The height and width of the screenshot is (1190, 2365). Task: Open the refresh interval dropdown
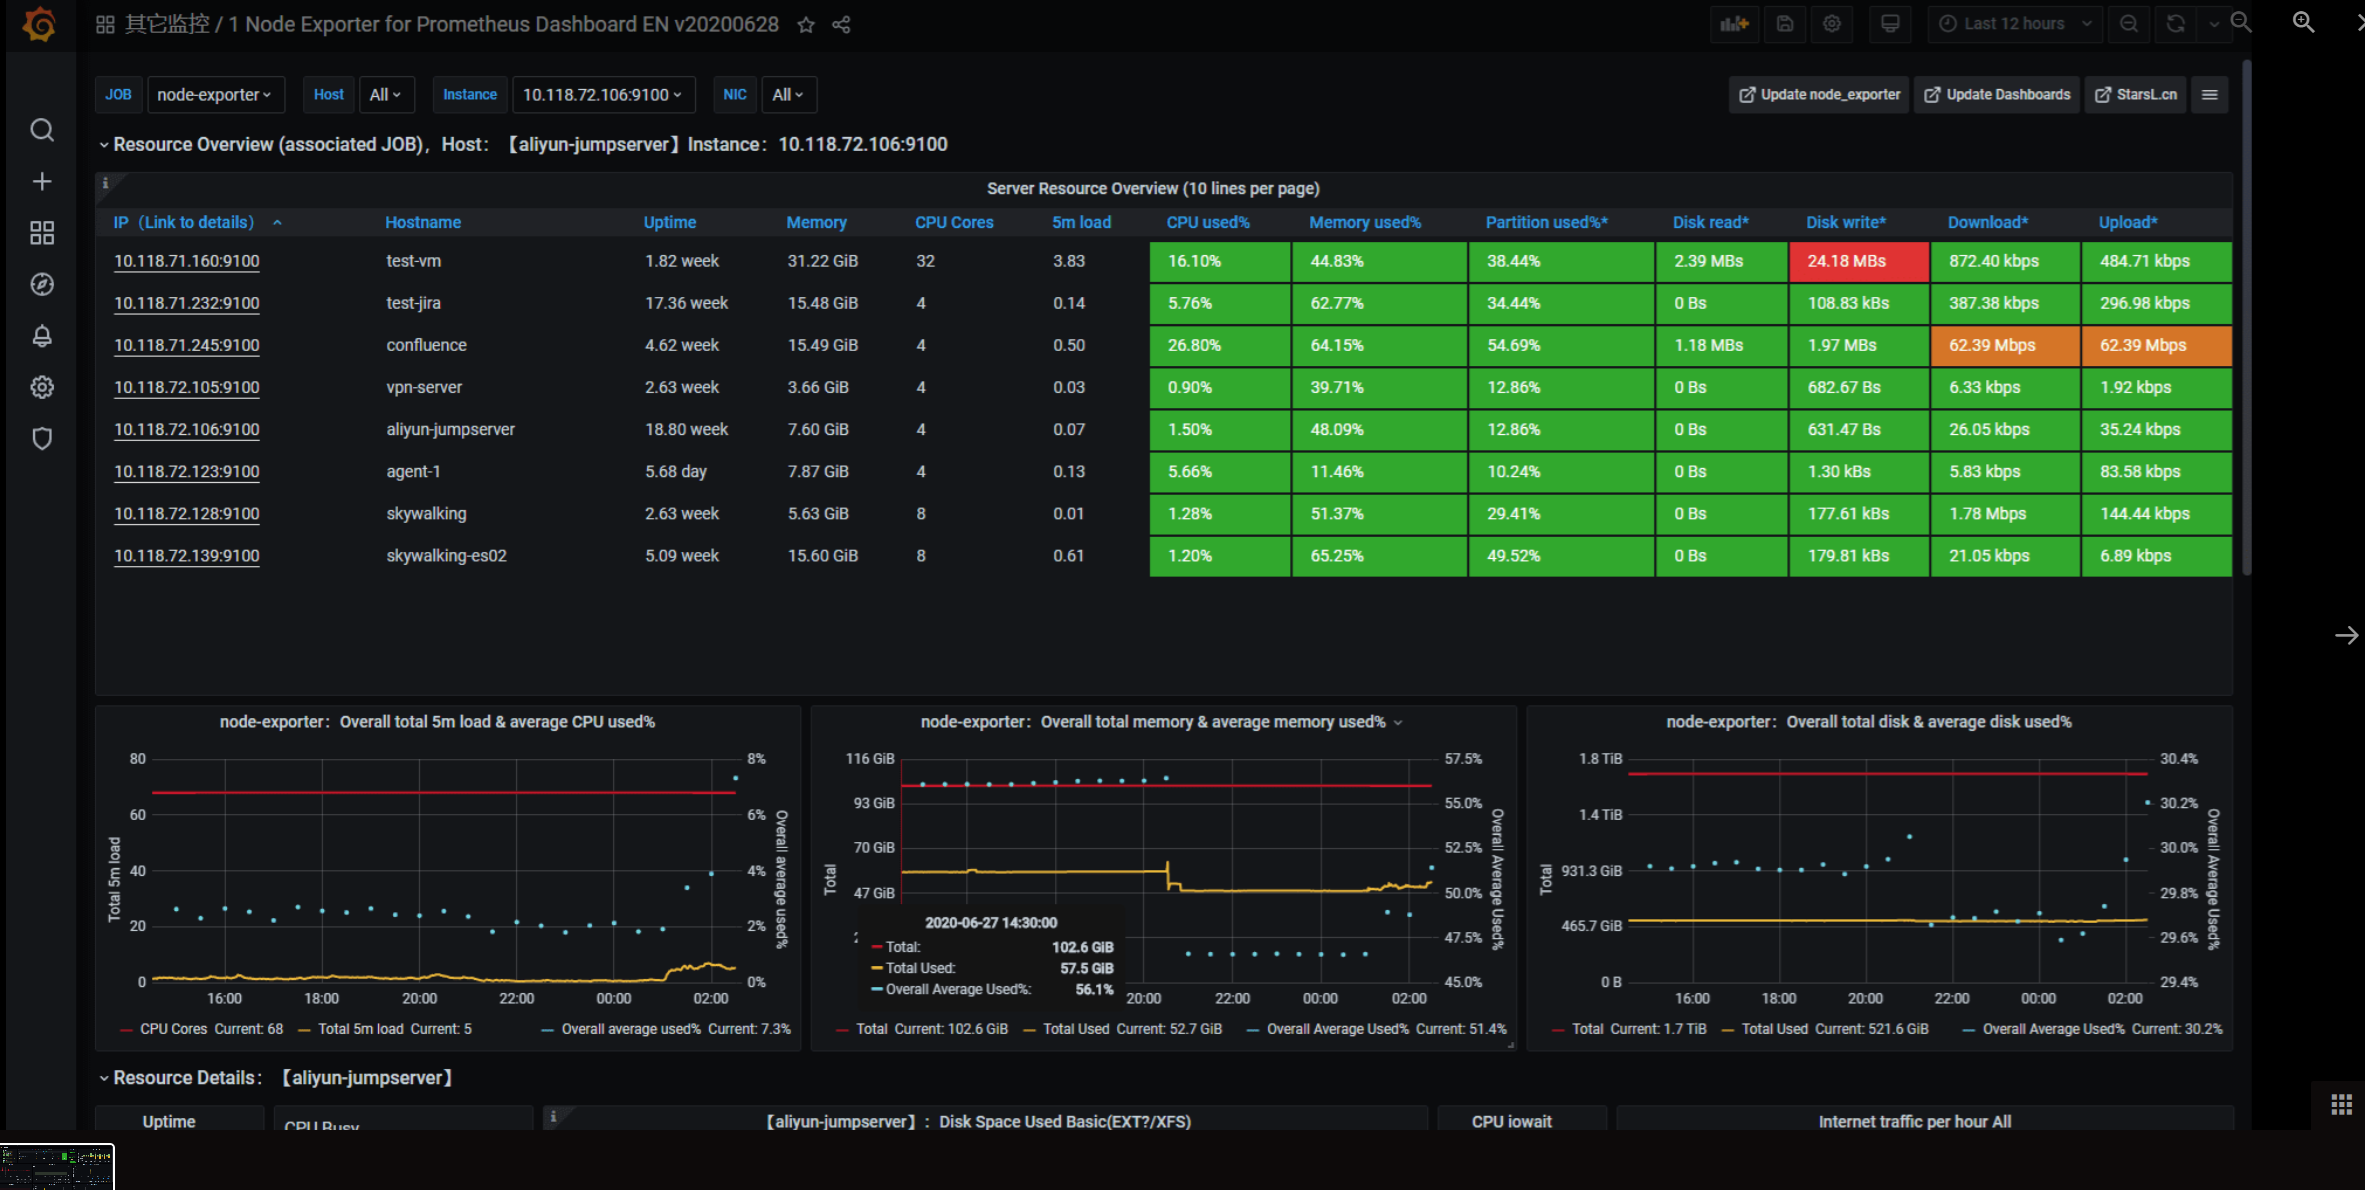pyautogui.click(x=2212, y=23)
